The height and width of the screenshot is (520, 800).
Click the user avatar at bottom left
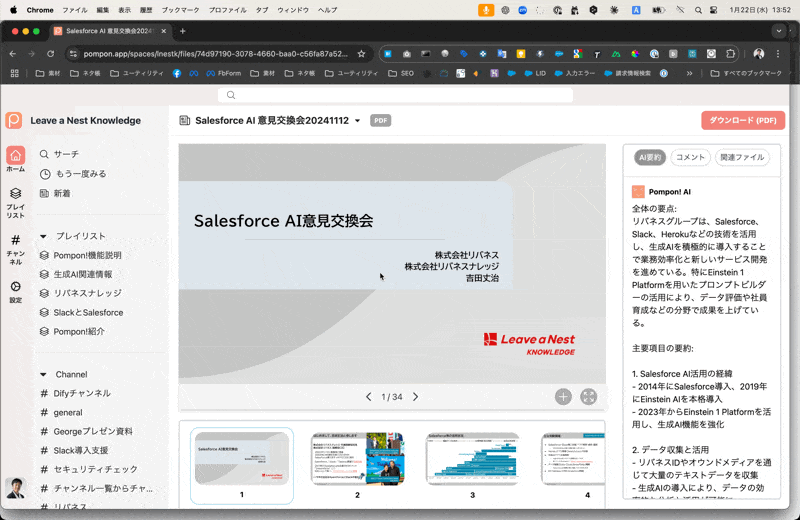[x=15, y=488]
